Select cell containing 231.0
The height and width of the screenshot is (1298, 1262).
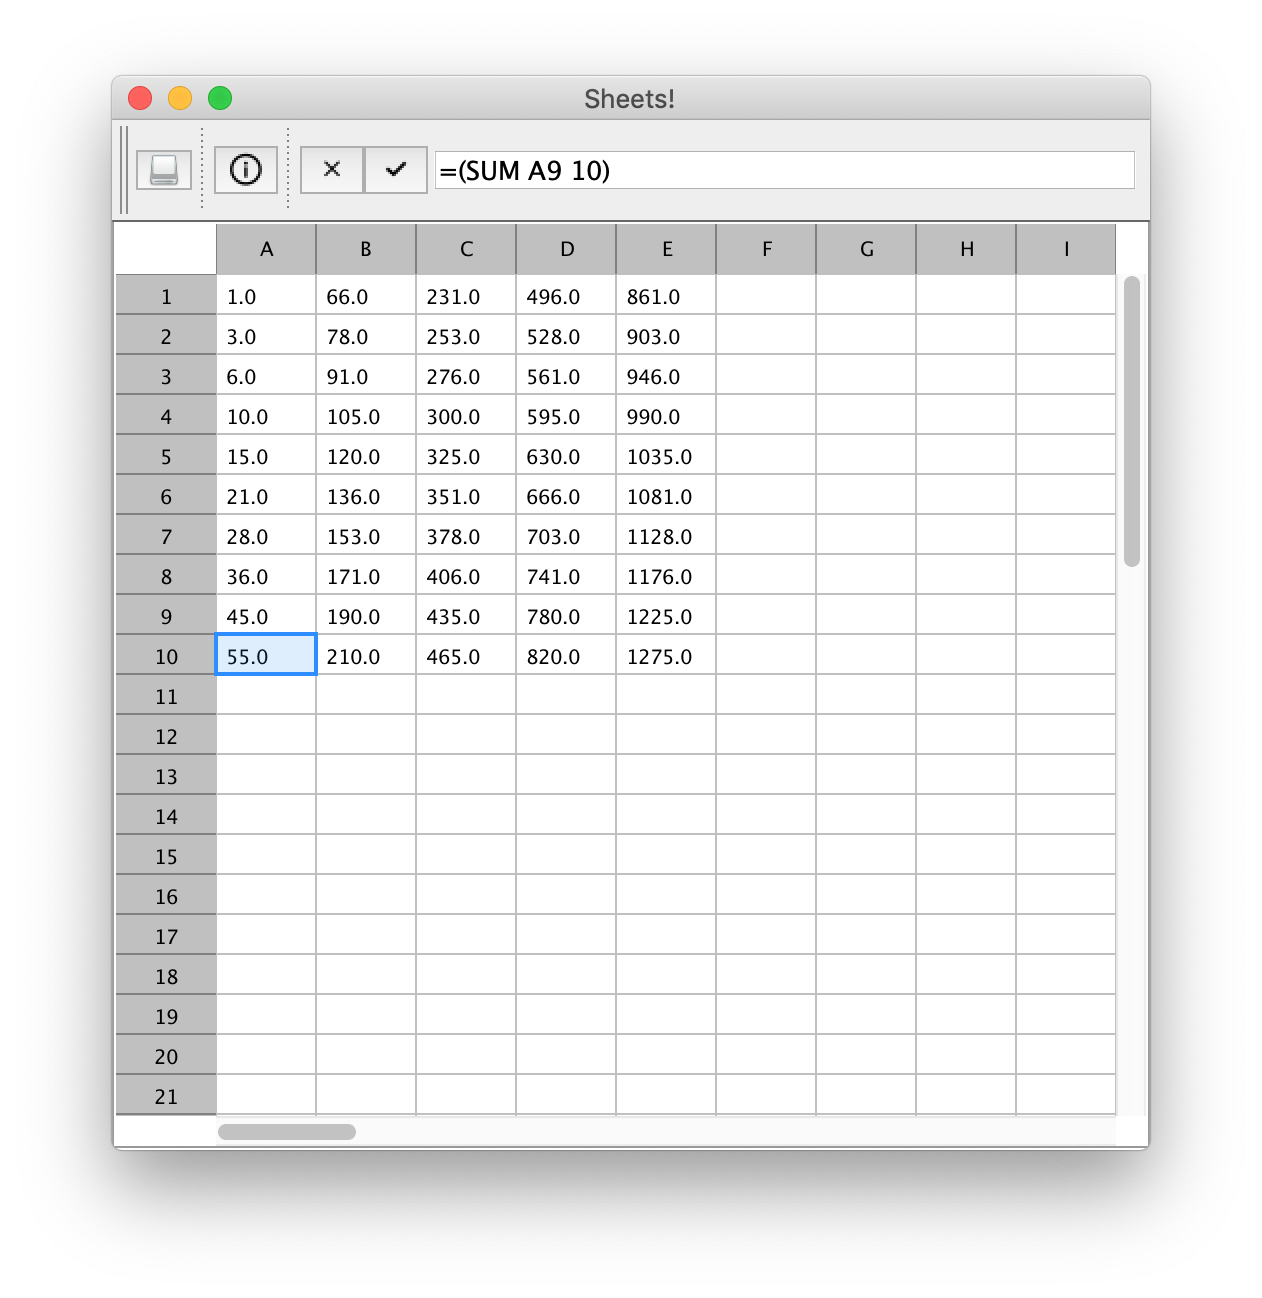466,296
